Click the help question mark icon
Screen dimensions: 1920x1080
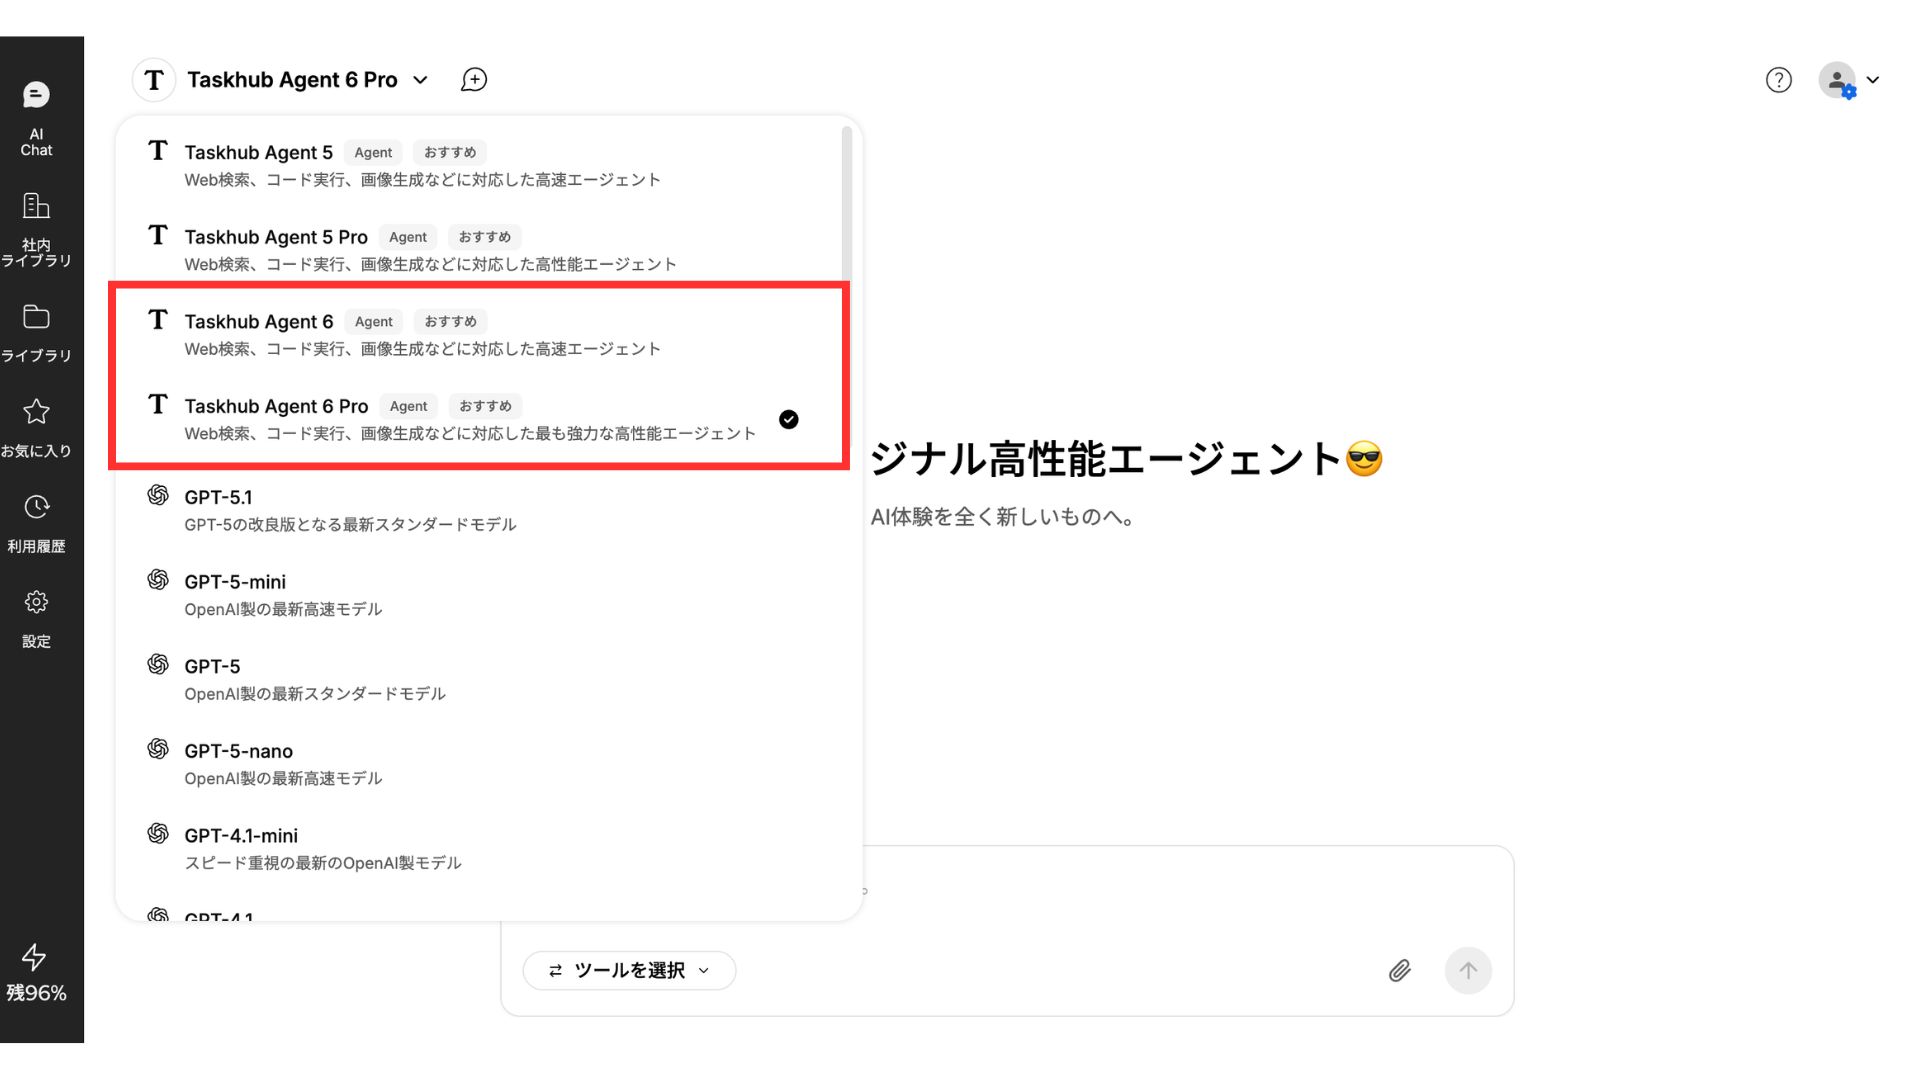1778,80
